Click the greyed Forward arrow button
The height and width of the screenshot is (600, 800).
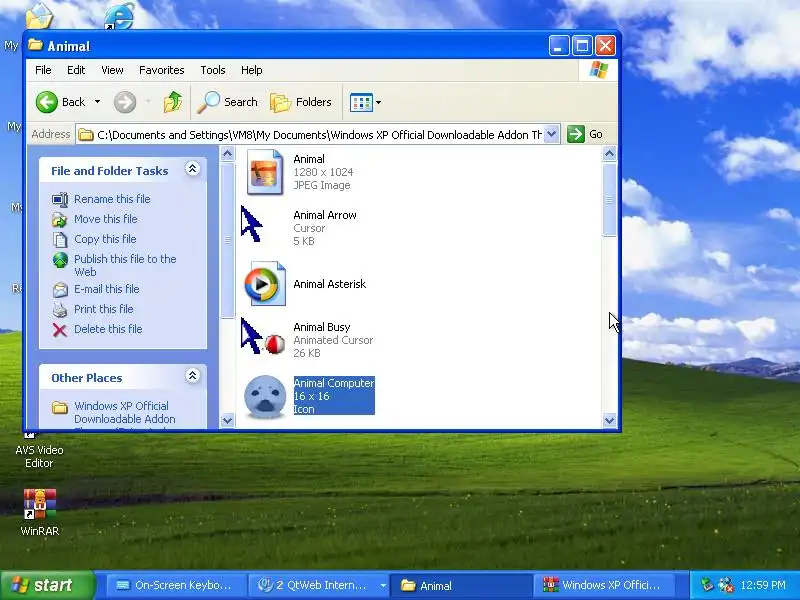coord(124,102)
